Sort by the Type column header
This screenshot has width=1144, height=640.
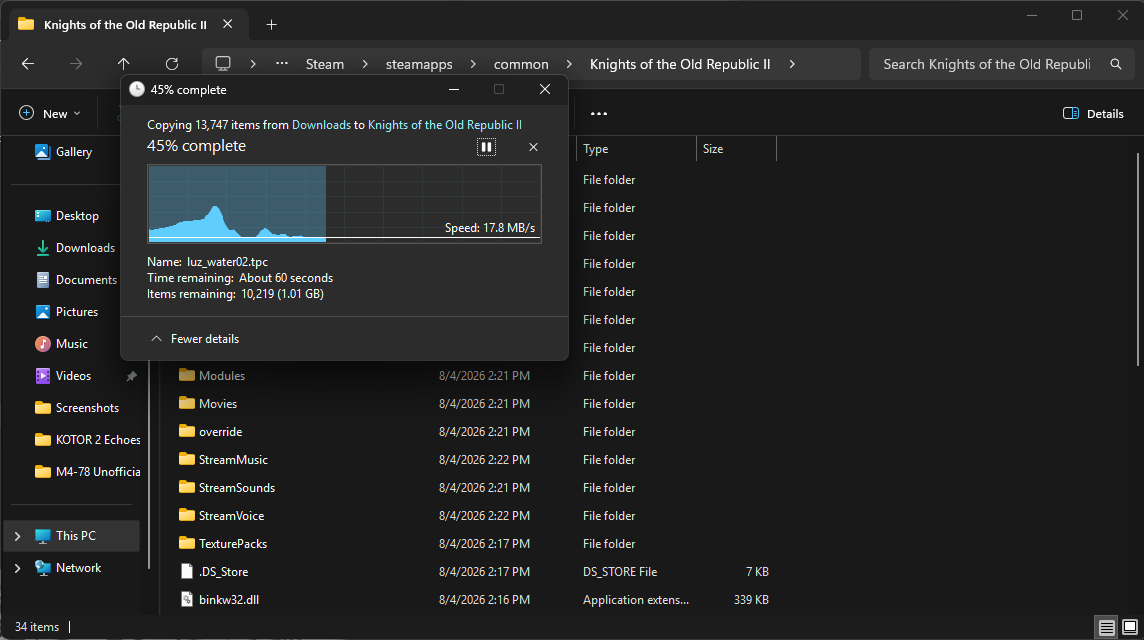coord(636,149)
